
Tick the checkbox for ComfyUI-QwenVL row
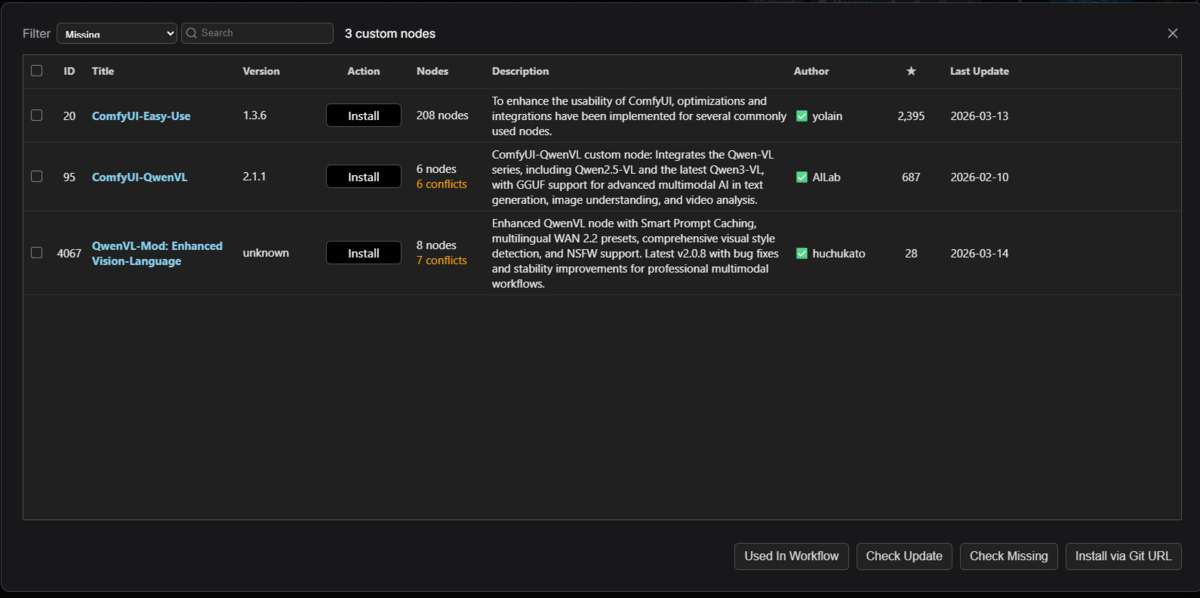pyautogui.click(x=37, y=176)
